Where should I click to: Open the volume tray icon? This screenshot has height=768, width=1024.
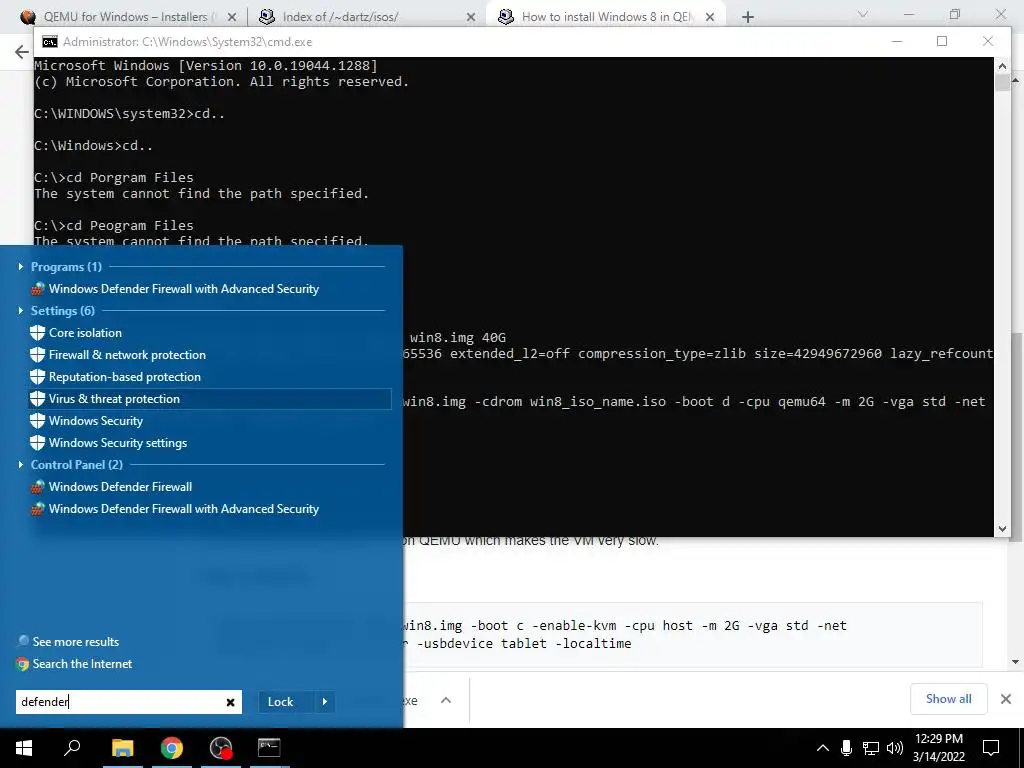895,748
